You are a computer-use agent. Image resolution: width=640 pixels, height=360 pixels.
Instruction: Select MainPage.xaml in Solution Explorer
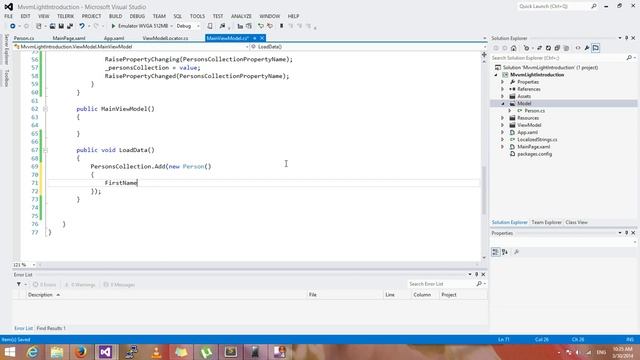(x=533, y=147)
